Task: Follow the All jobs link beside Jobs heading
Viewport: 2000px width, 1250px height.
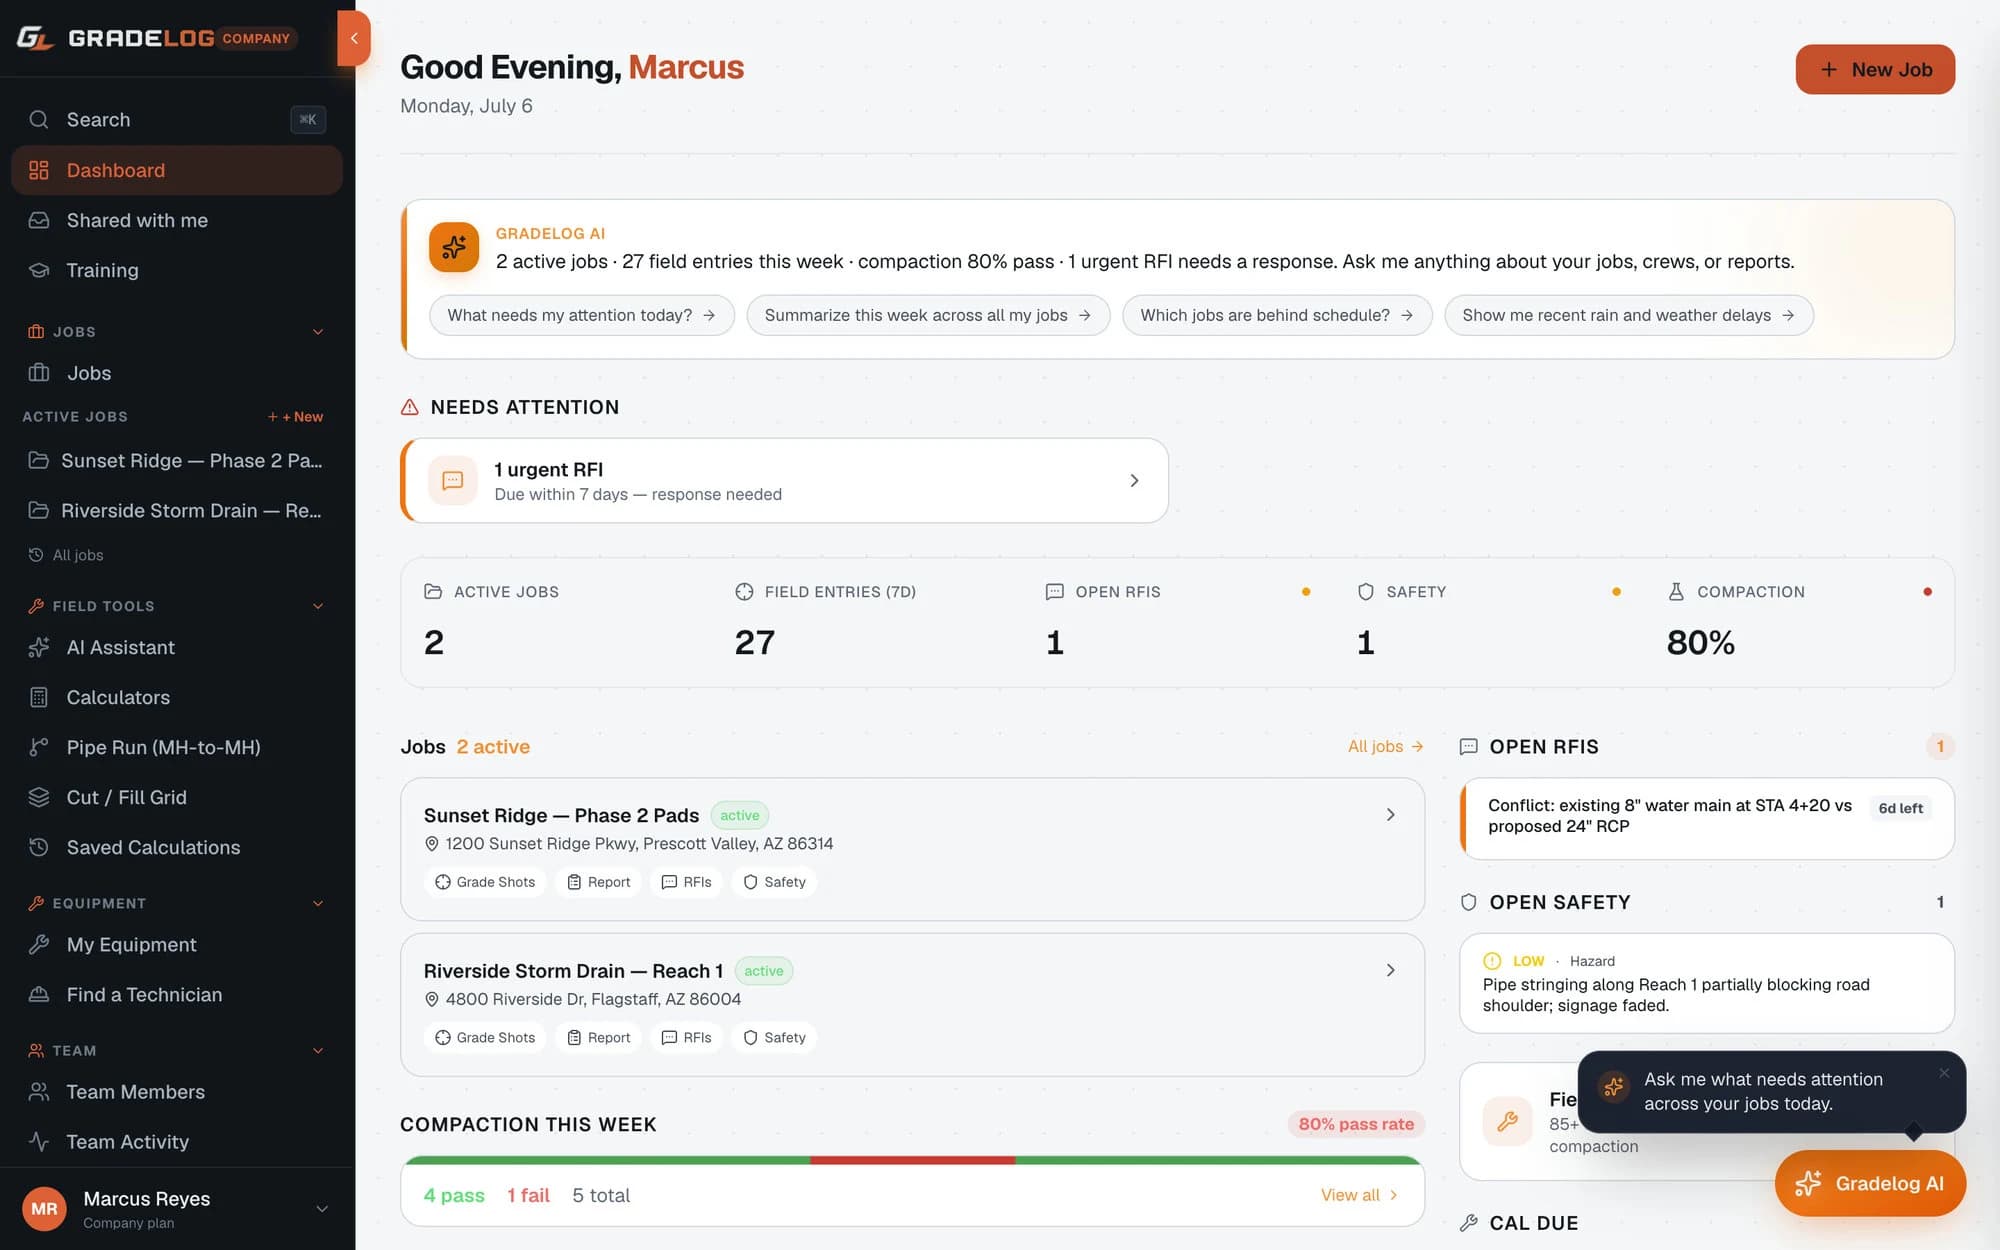Action: [x=1385, y=747]
